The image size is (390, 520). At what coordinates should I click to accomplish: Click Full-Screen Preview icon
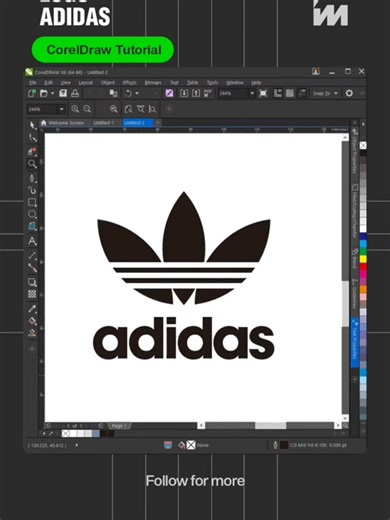263,93
